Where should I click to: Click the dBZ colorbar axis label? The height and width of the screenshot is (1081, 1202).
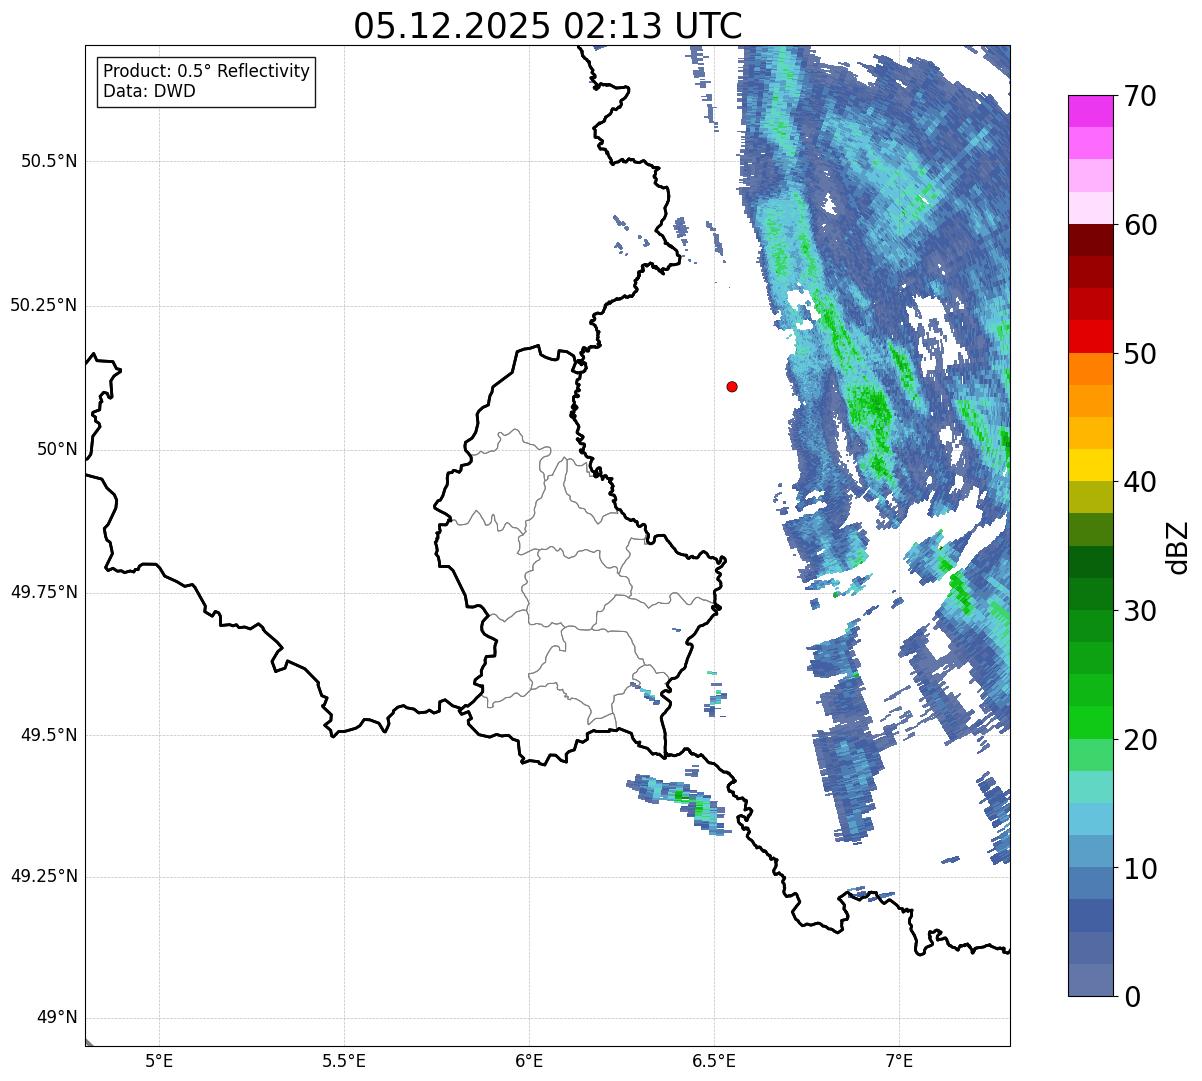[x=1178, y=547]
